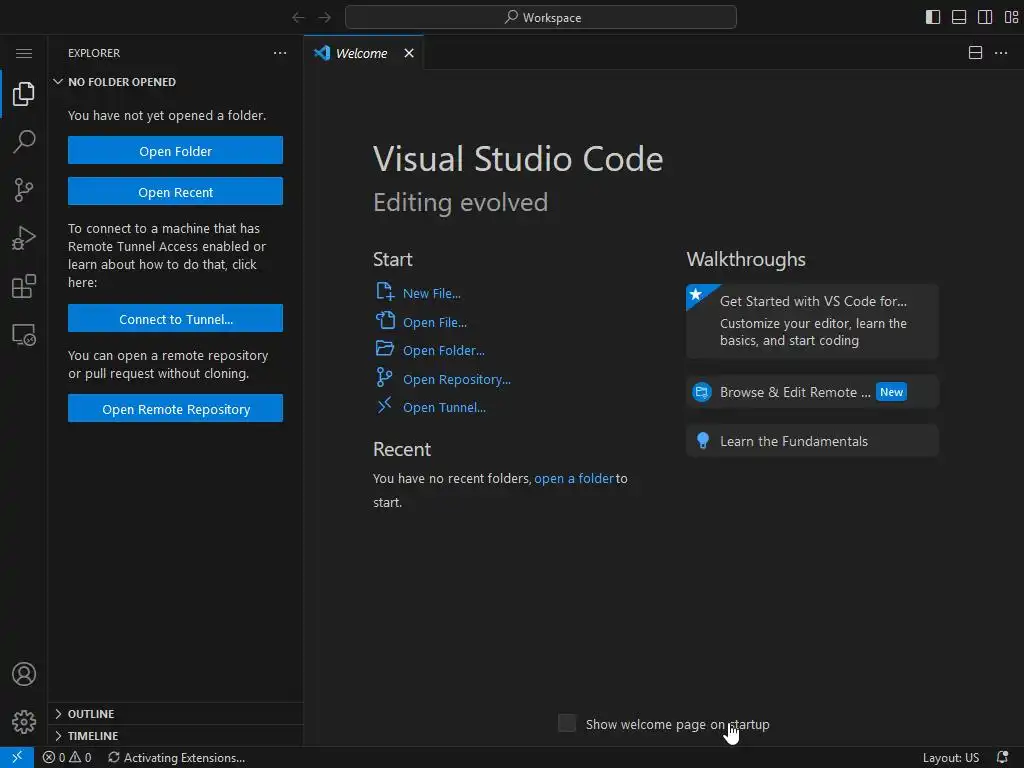This screenshot has width=1024, height=768.
Task: Open the Source Control view icon
Action: coord(24,190)
